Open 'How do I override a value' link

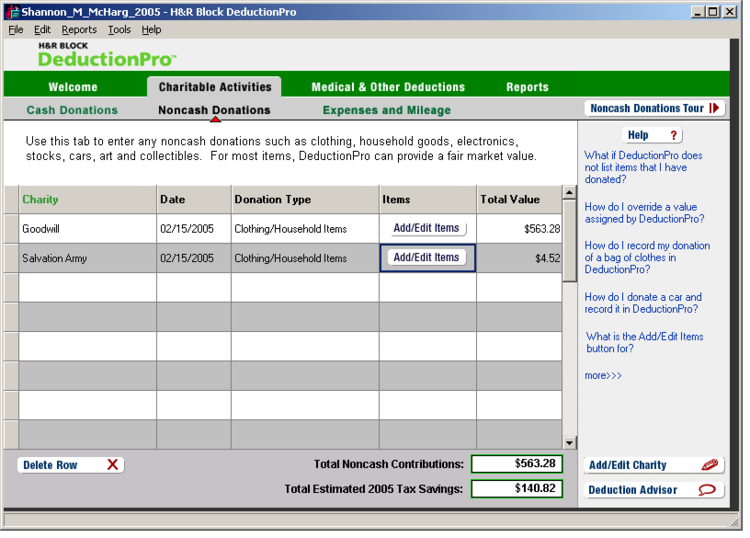click(x=644, y=213)
